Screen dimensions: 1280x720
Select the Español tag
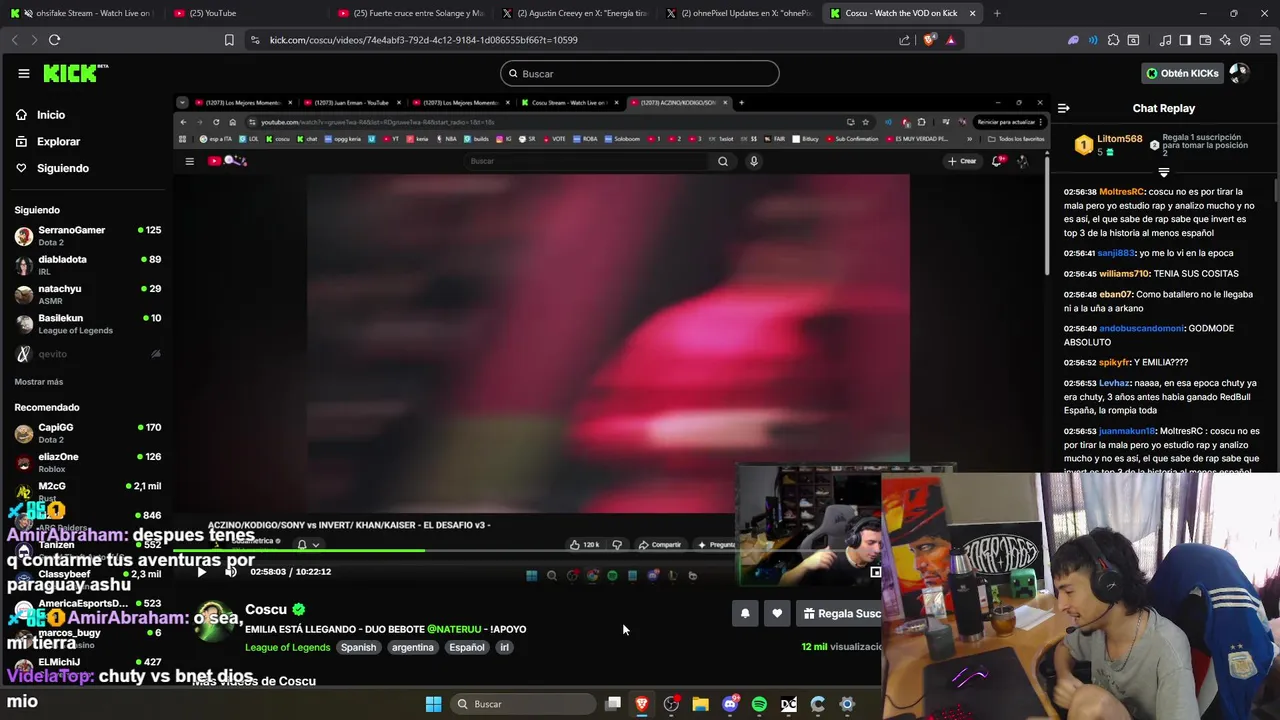click(466, 647)
